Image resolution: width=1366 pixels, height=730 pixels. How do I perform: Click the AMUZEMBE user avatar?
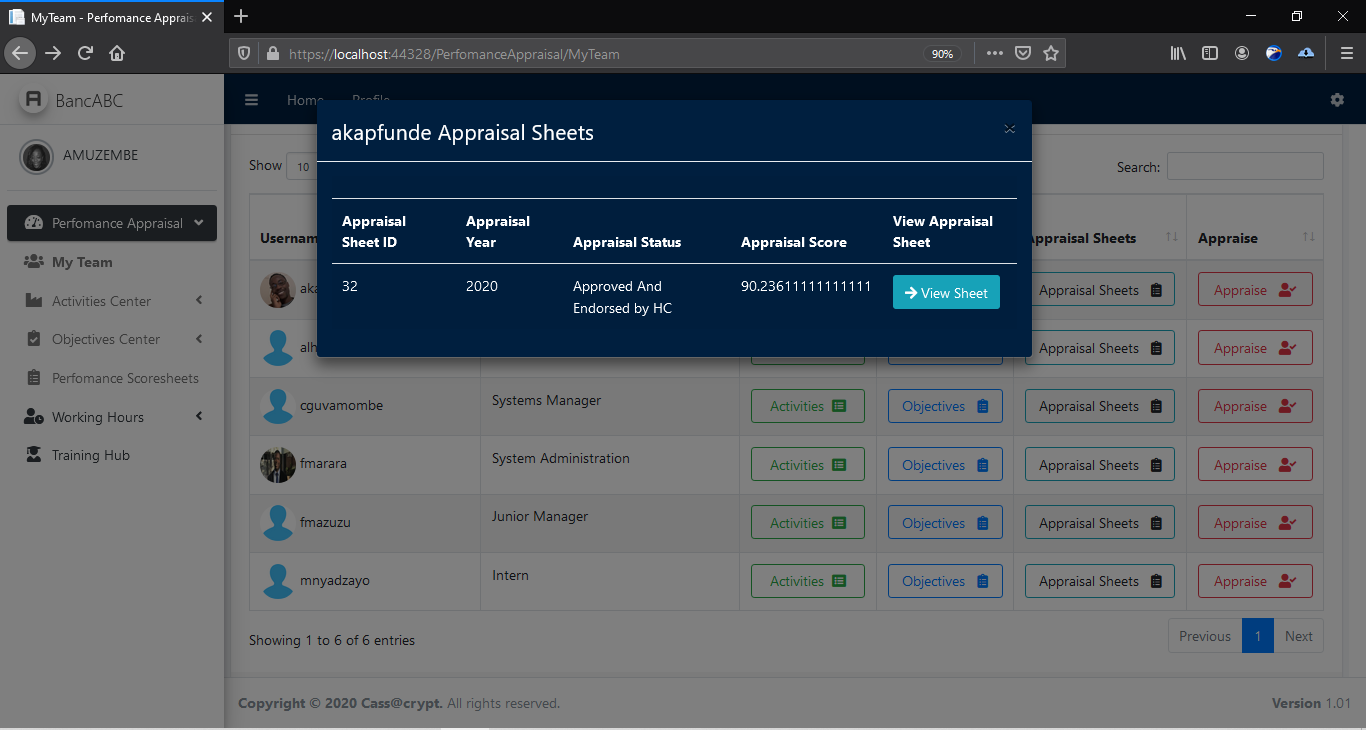[x=37, y=156]
